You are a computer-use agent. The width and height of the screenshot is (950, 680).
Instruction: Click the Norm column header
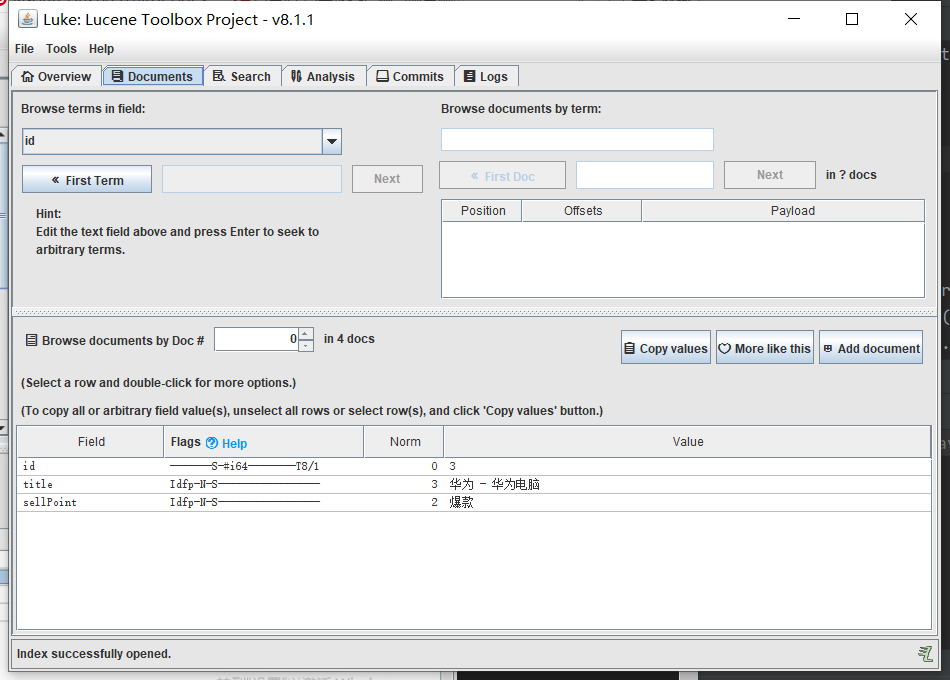(x=404, y=442)
